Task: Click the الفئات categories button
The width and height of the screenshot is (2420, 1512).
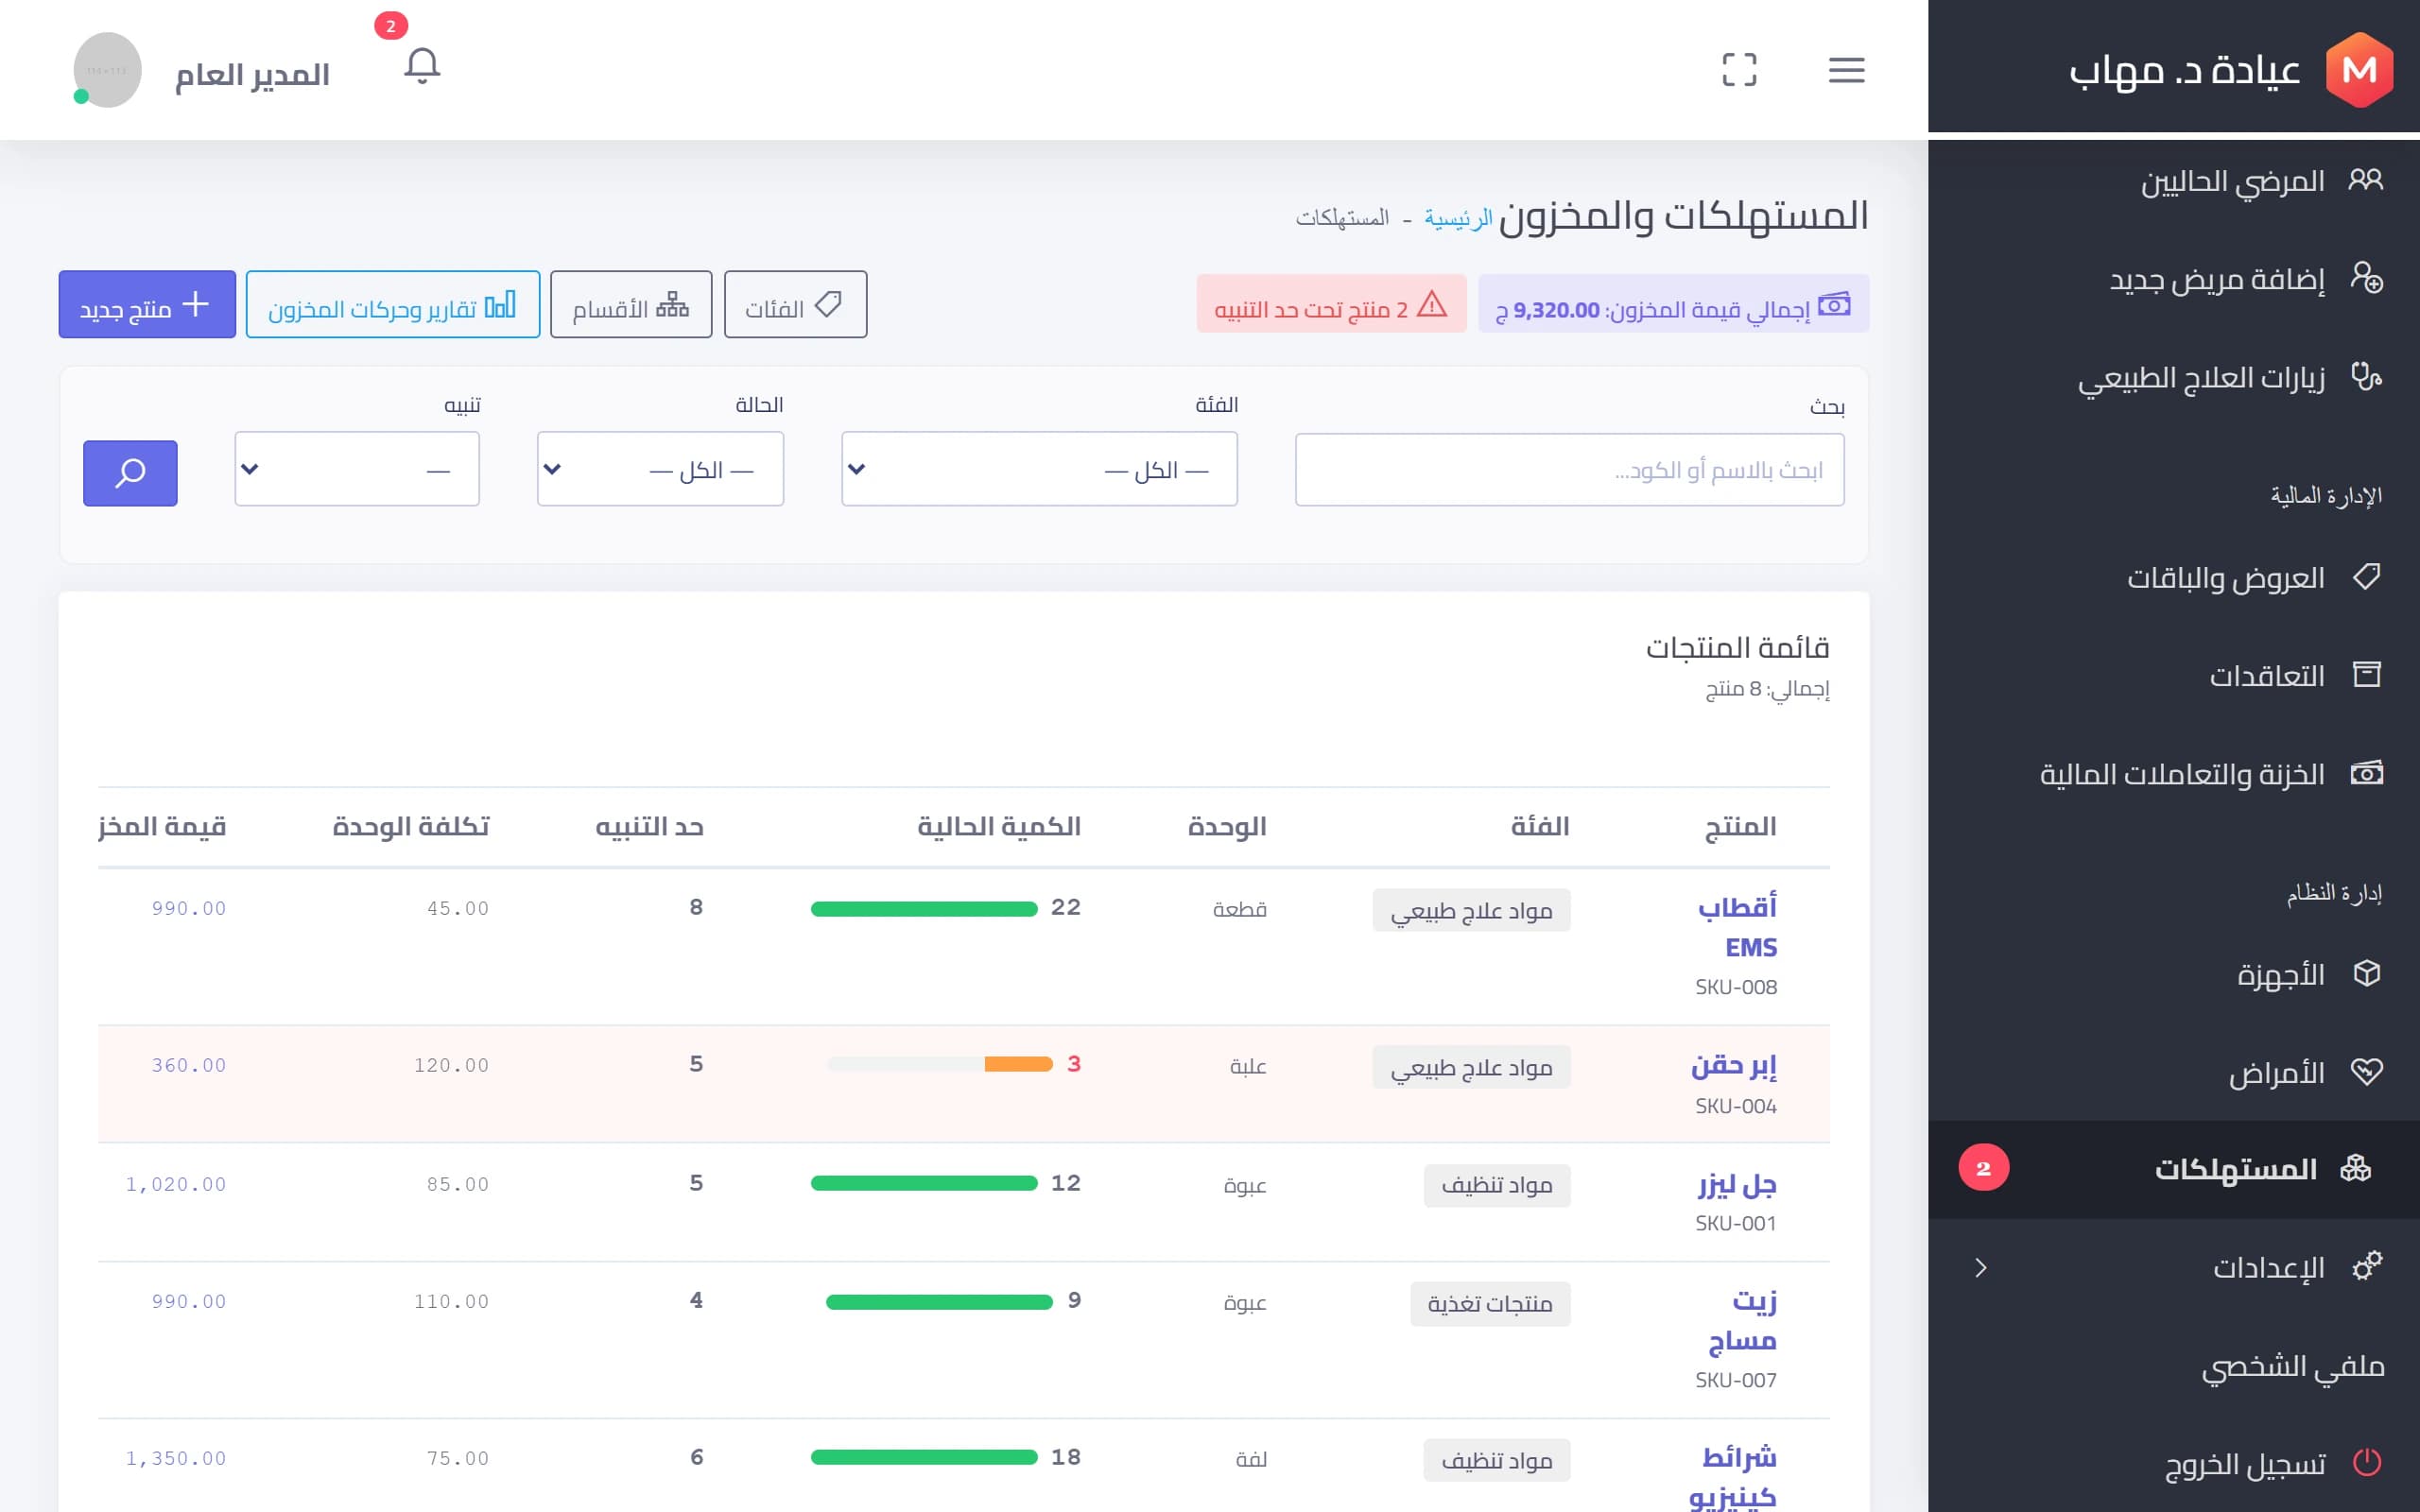Action: tap(795, 304)
